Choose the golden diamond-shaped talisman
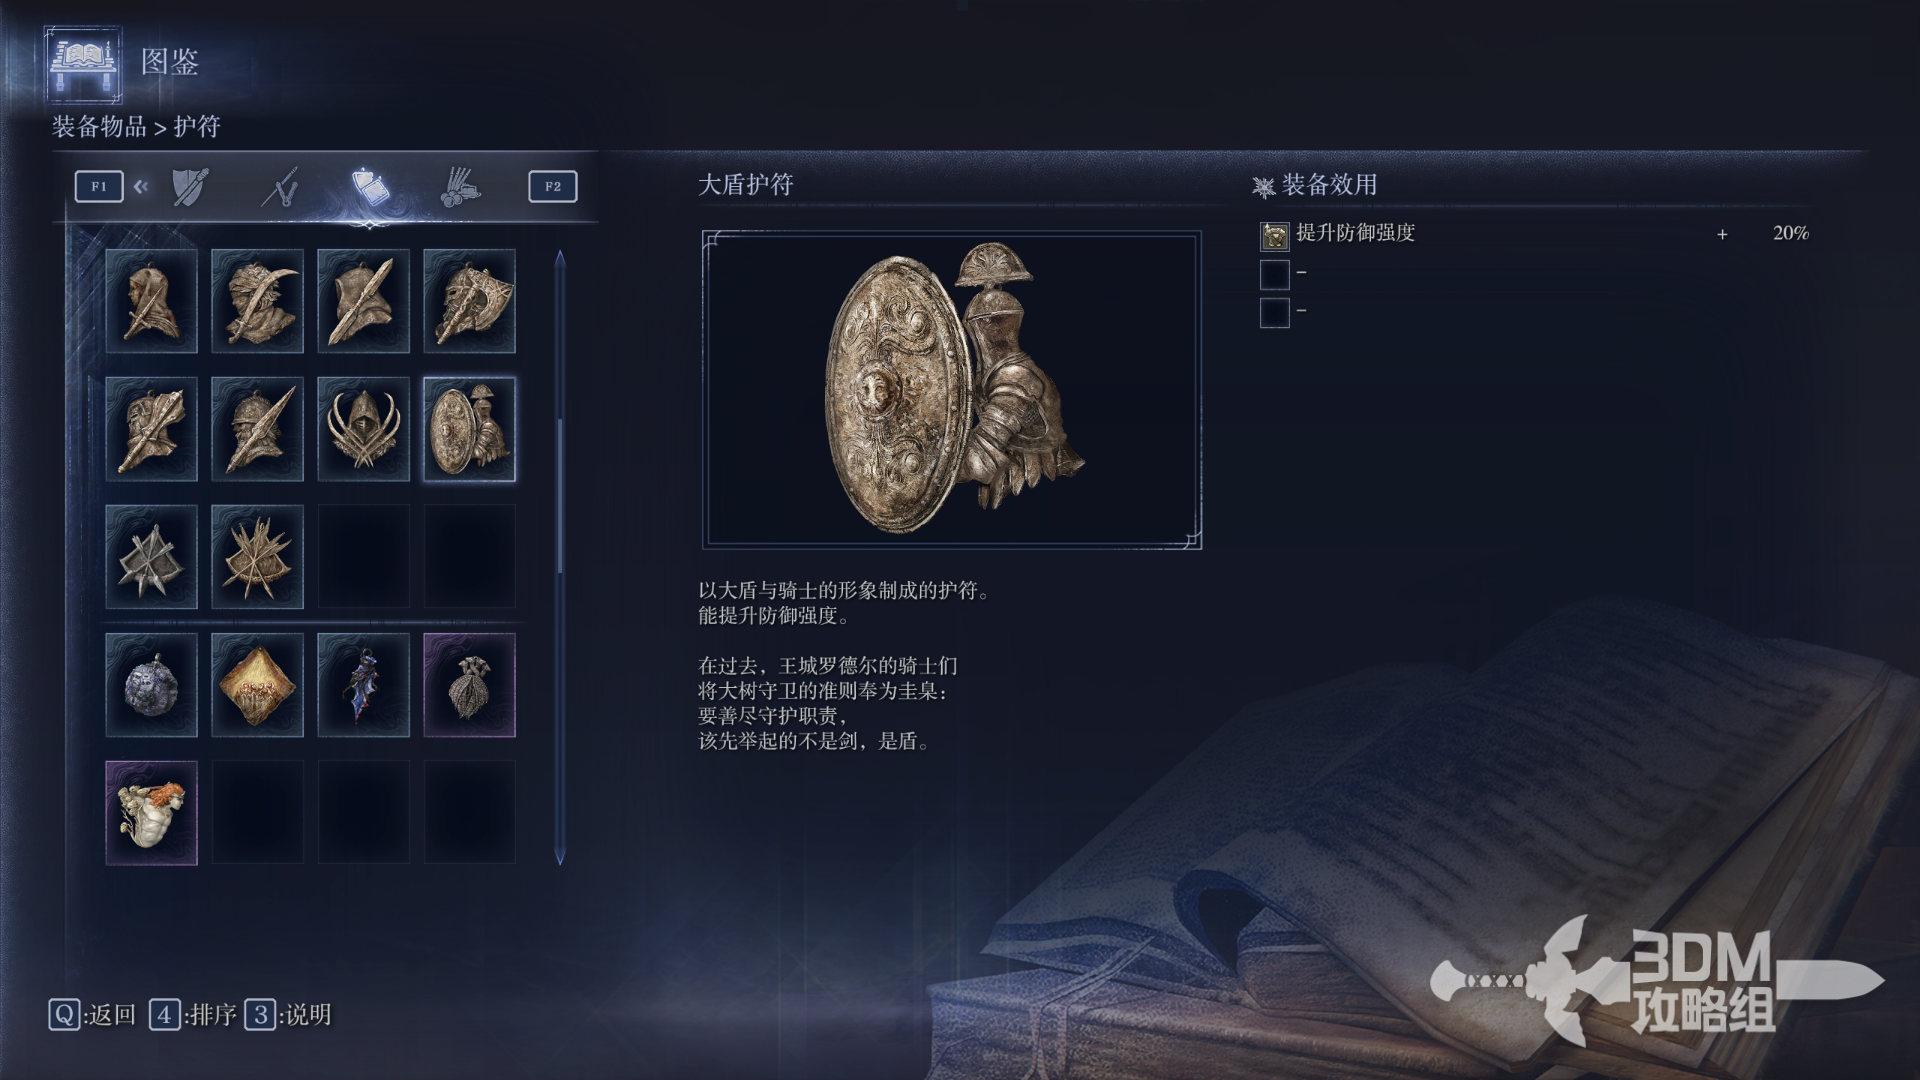Viewport: 1920px width, 1080px height. click(257, 685)
